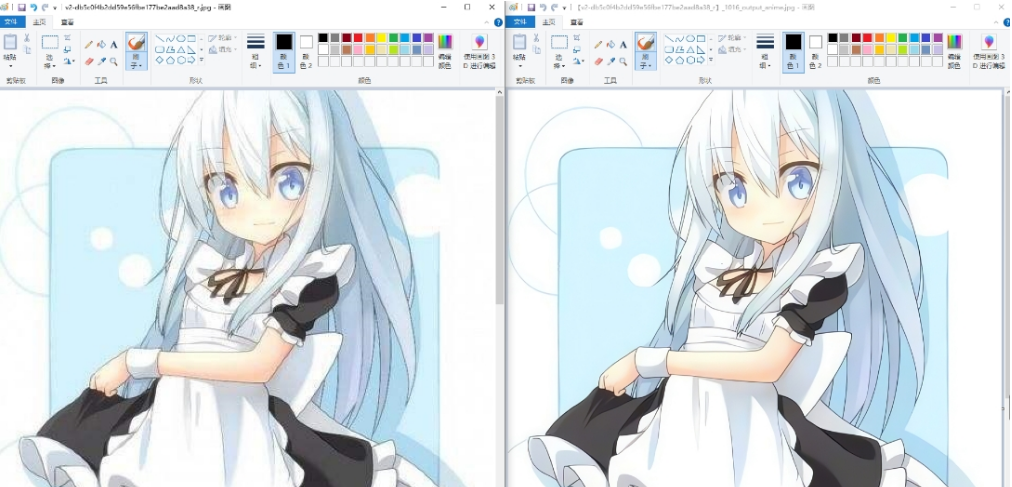Click Edit colors (编辑颜色) in right window

(954, 52)
